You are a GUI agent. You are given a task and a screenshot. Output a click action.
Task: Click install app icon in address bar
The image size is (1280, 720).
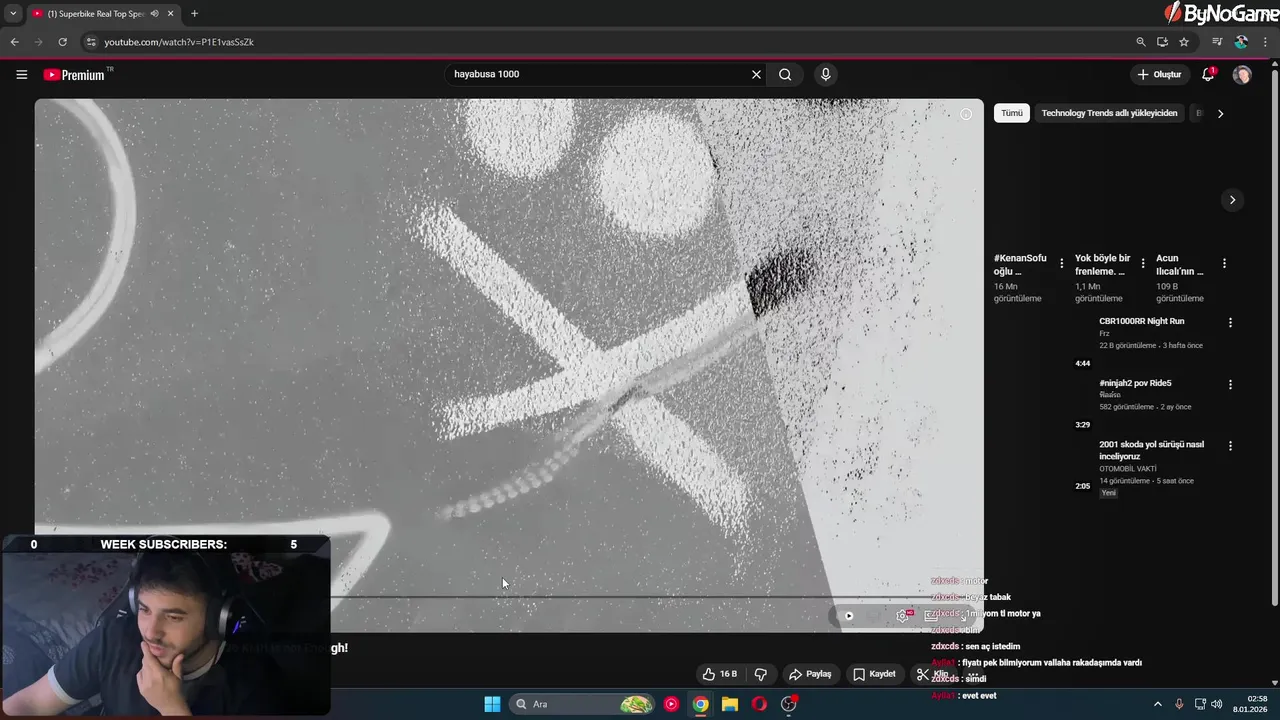point(1162,42)
